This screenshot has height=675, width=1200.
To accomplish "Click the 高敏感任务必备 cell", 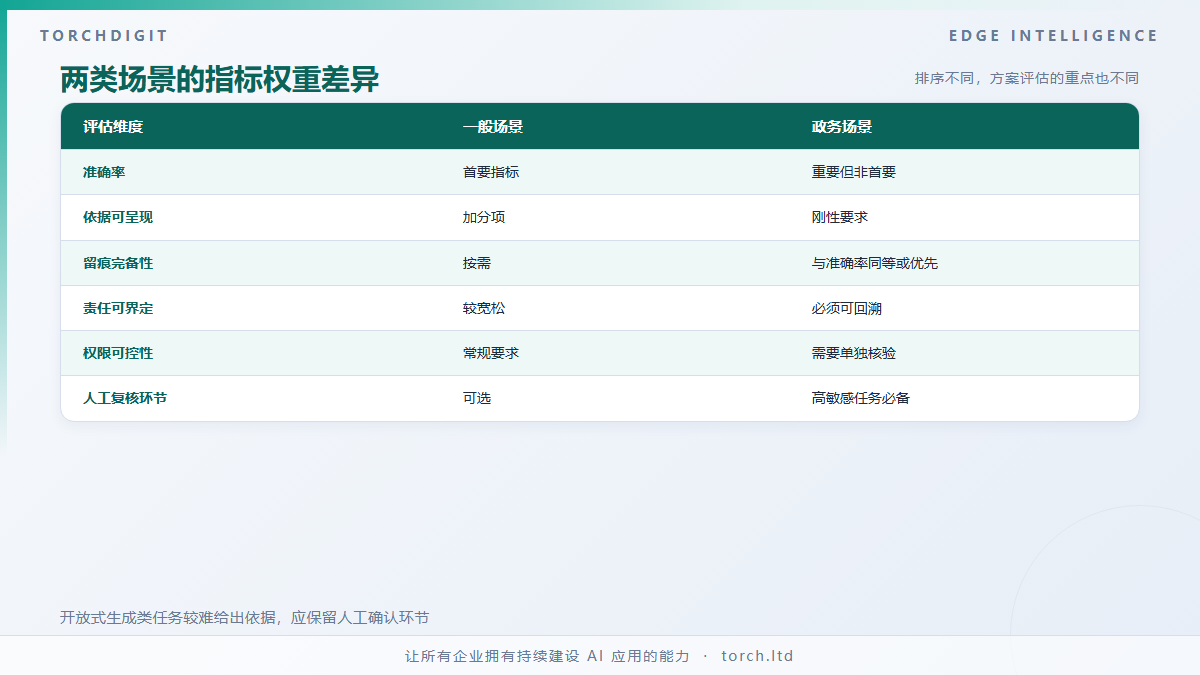I will tap(861, 398).
